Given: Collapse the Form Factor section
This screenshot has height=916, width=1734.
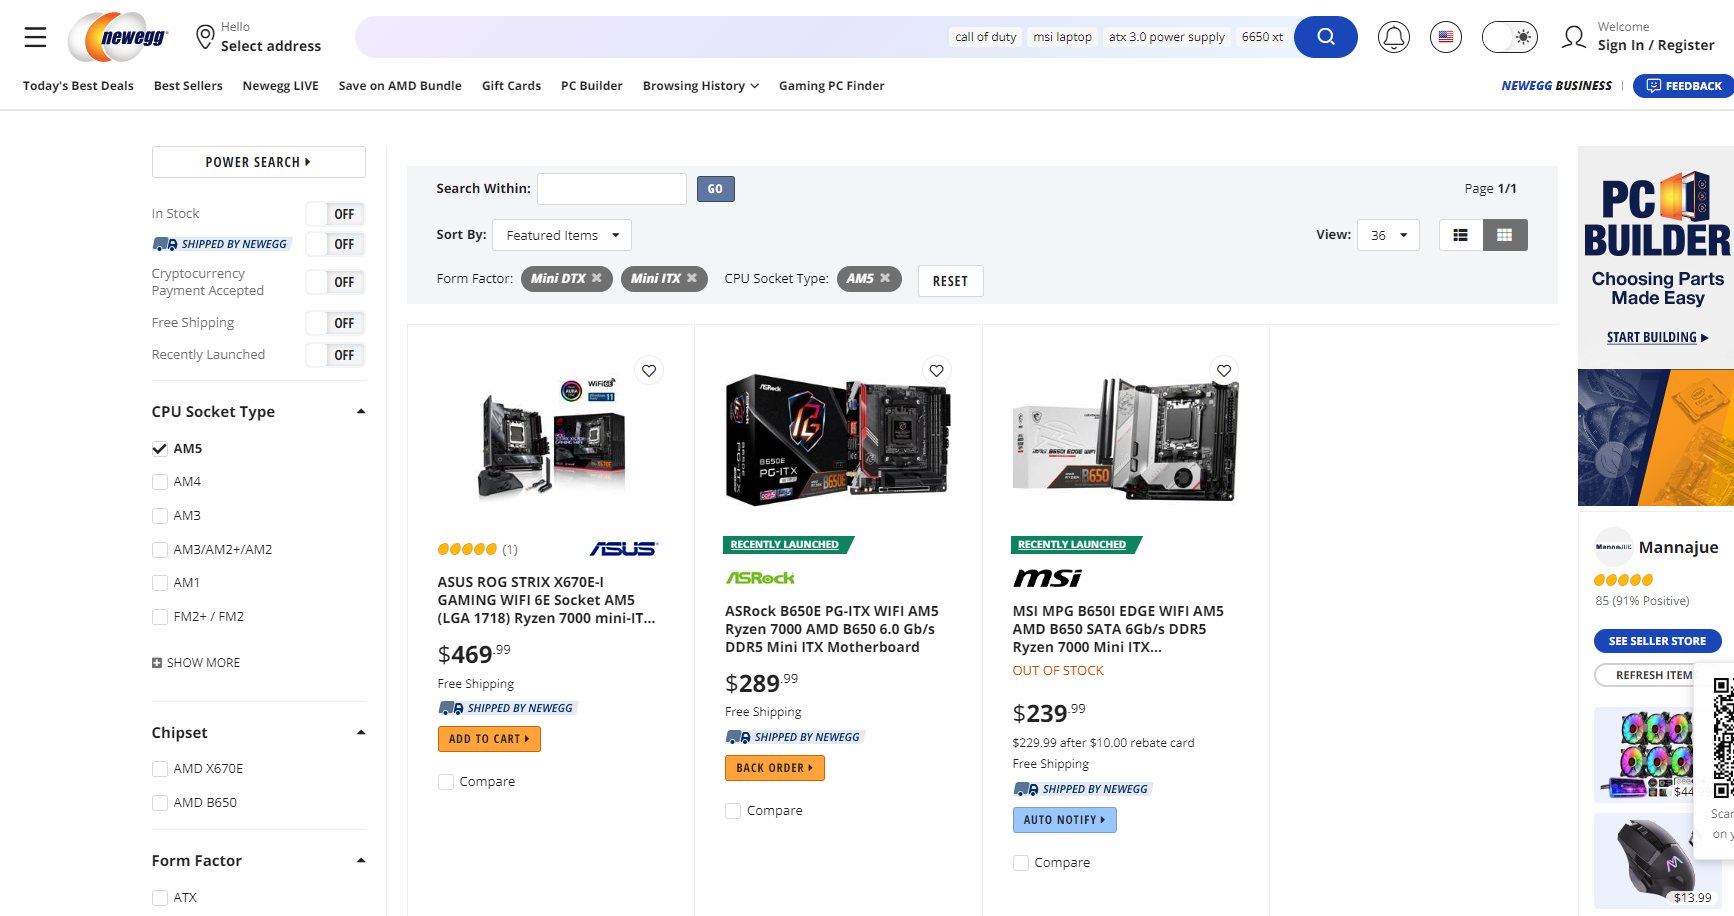Looking at the screenshot, I should pos(361,861).
